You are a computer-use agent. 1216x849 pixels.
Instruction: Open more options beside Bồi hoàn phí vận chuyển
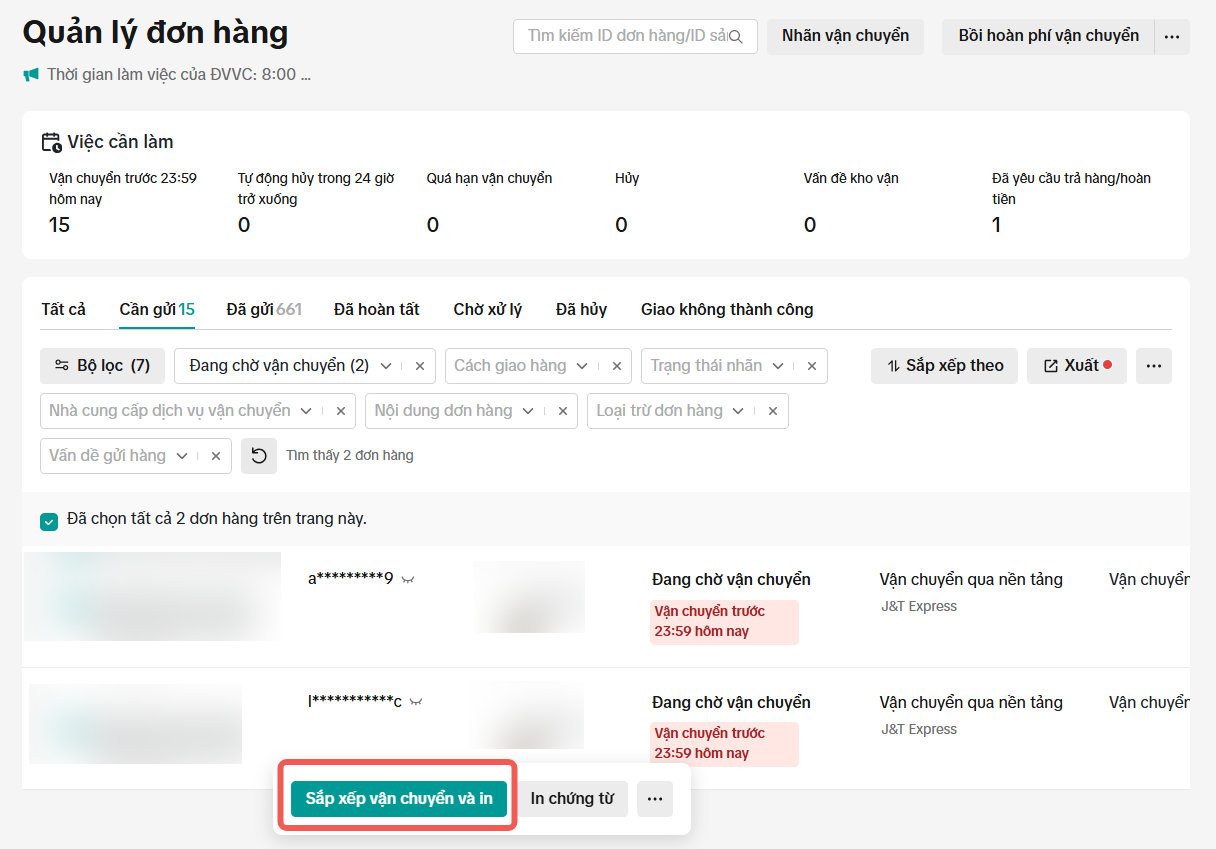click(x=1172, y=37)
